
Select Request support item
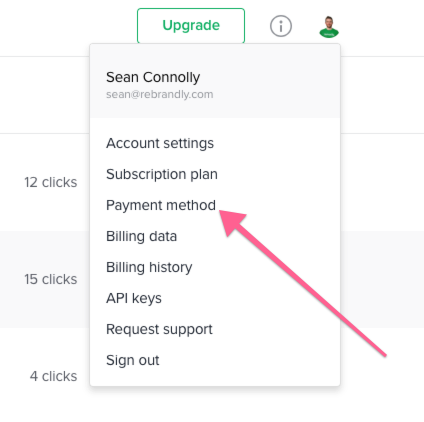pyautogui.click(x=159, y=329)
